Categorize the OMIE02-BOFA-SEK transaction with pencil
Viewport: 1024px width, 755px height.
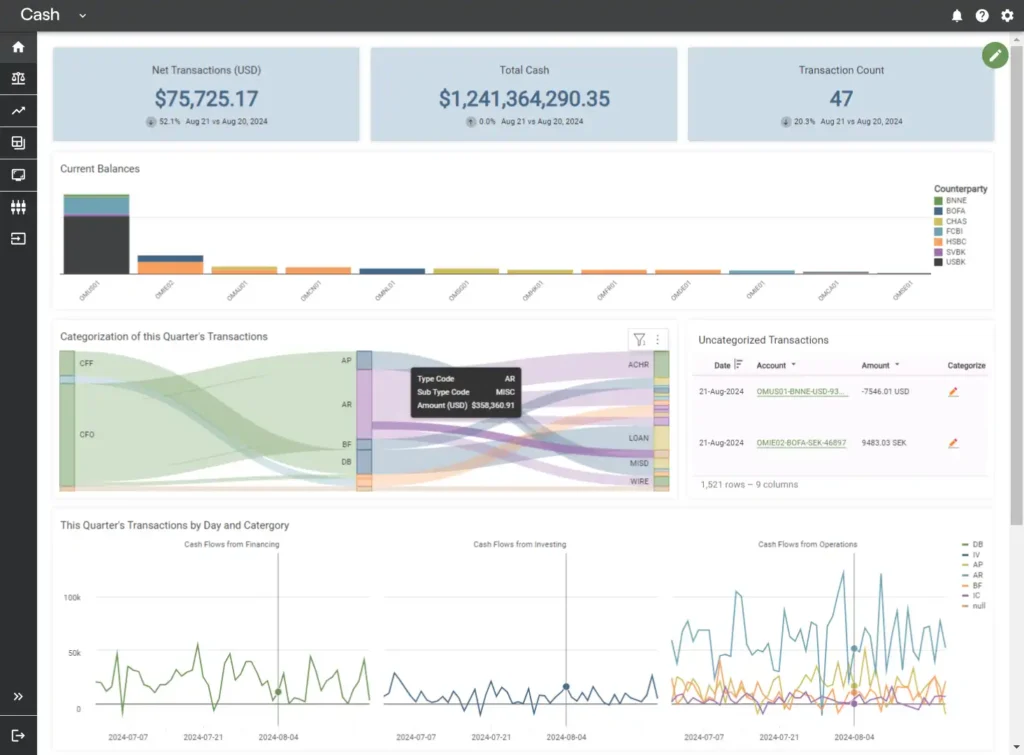click(953, 443)
